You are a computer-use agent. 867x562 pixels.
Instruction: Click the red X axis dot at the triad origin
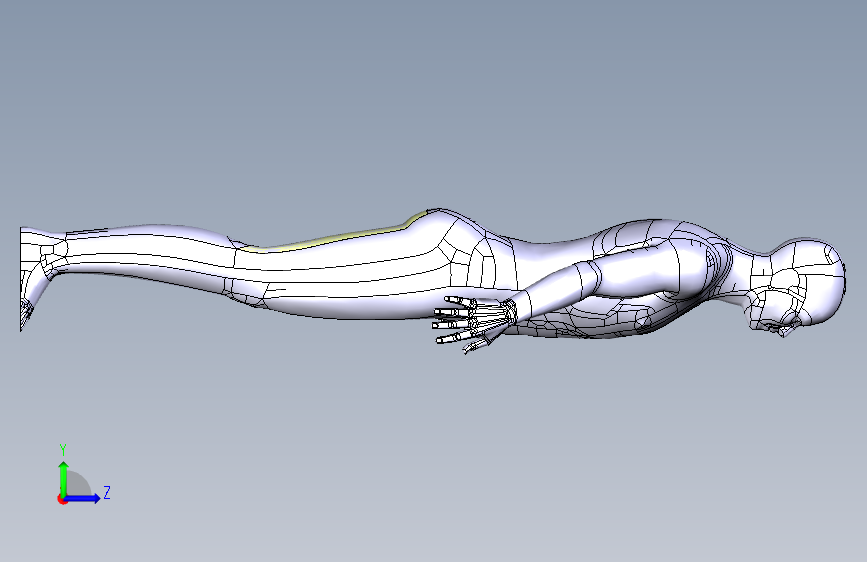(x=62, y=500)
